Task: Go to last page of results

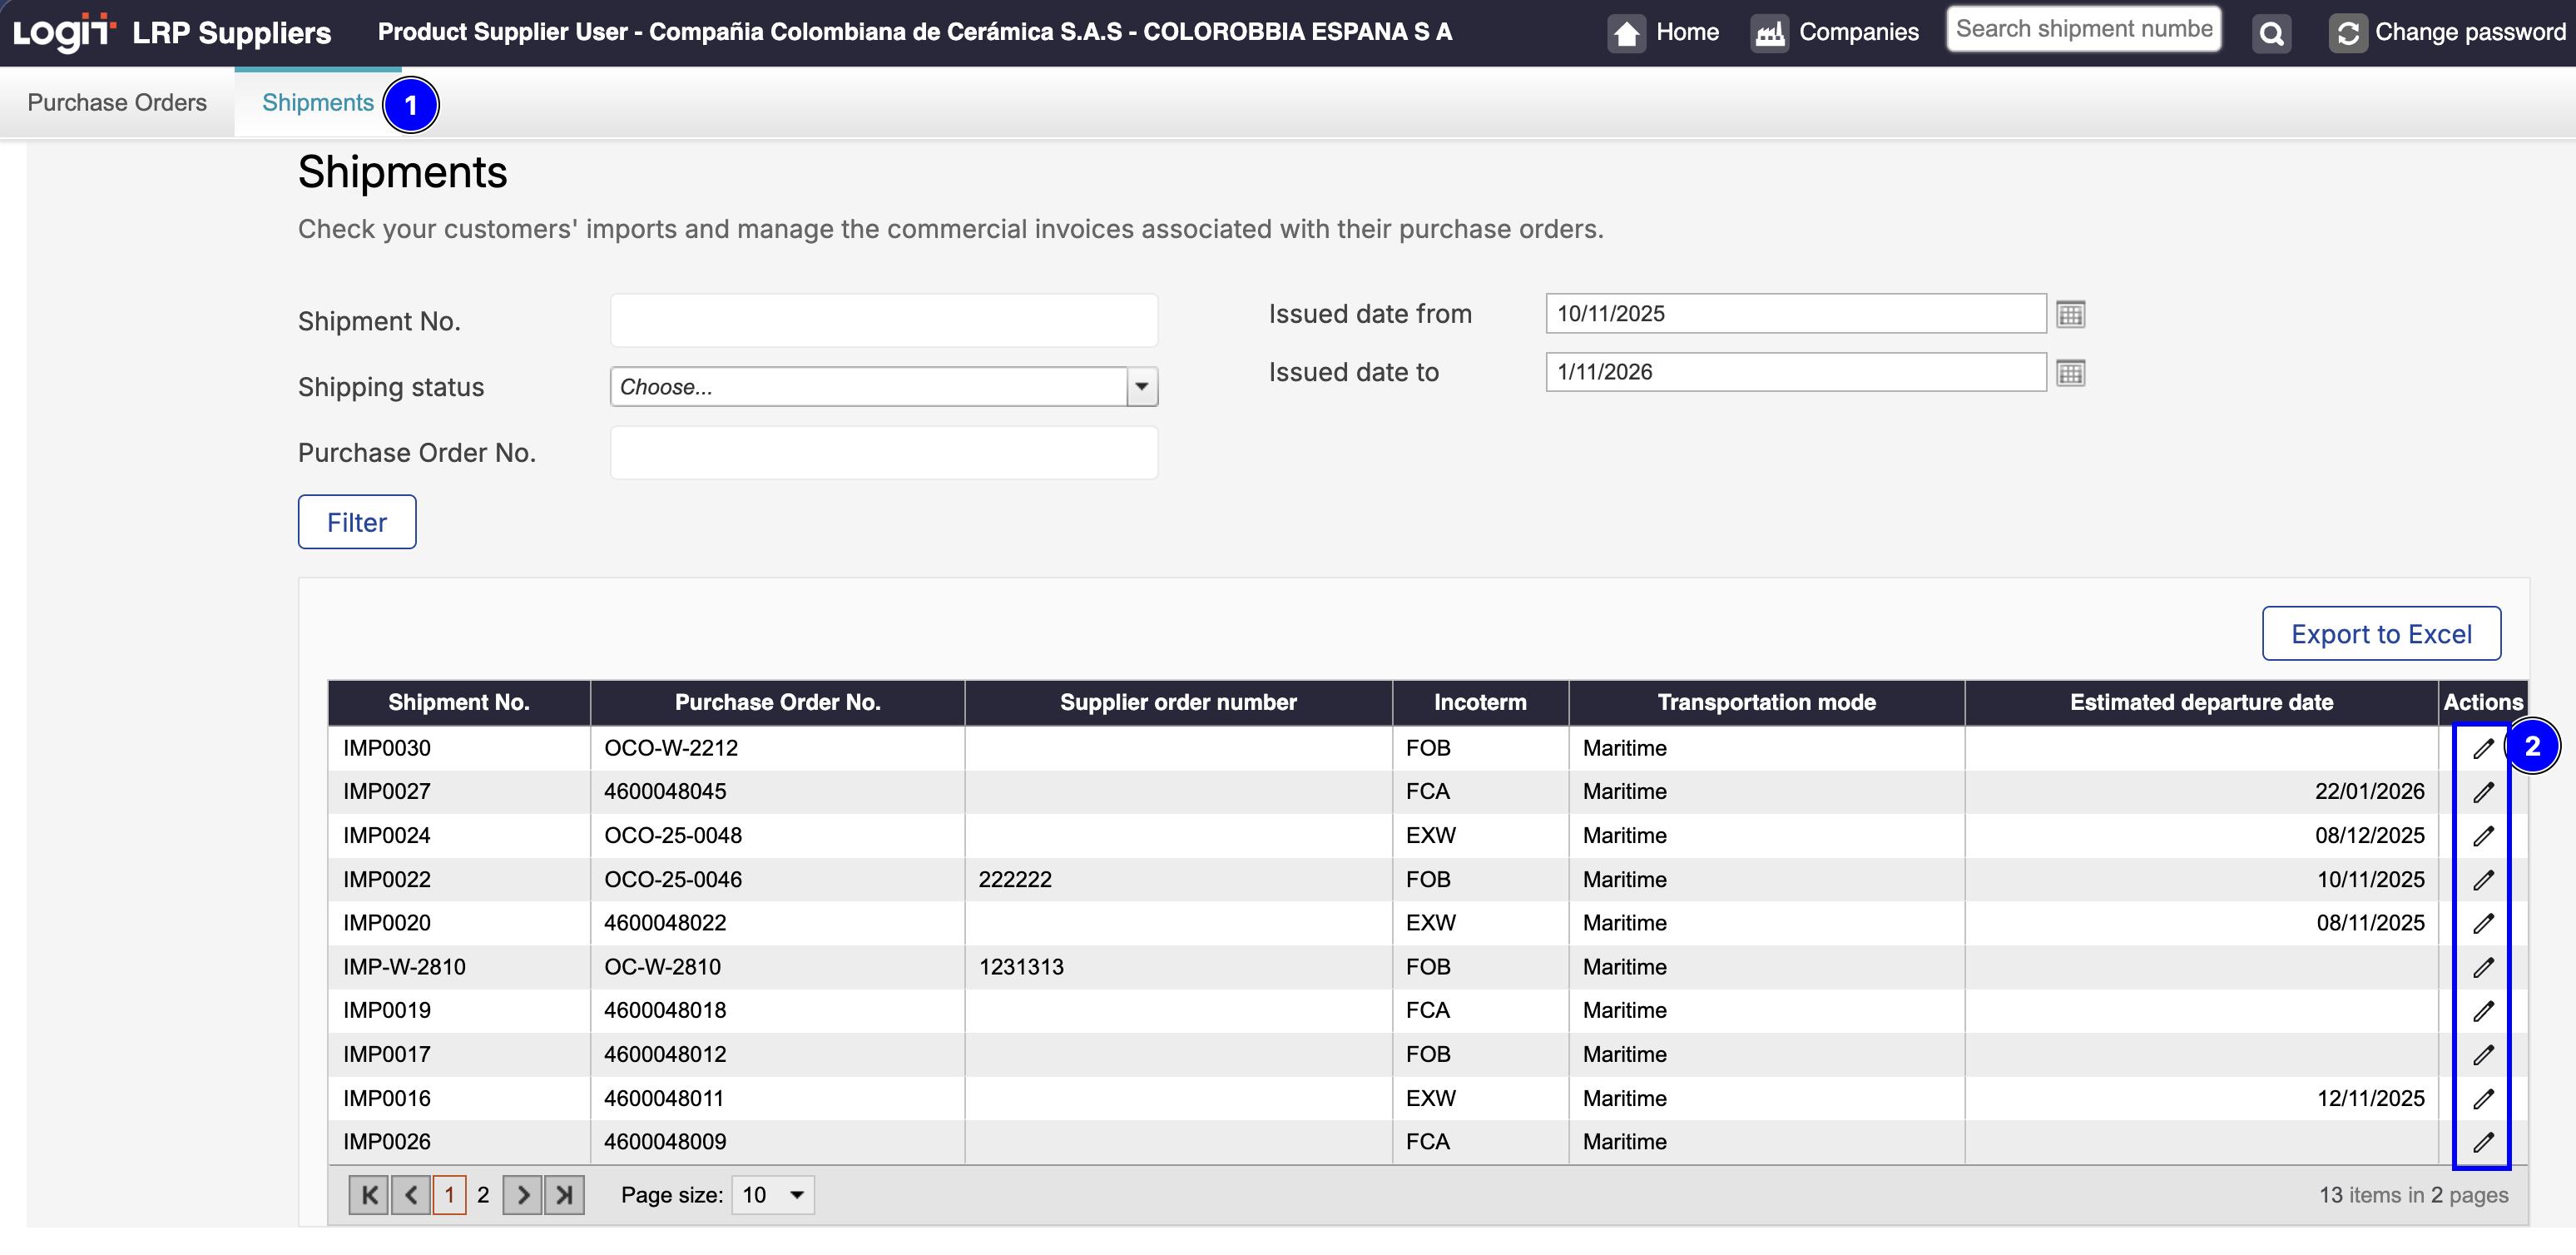Action: 565,1195
